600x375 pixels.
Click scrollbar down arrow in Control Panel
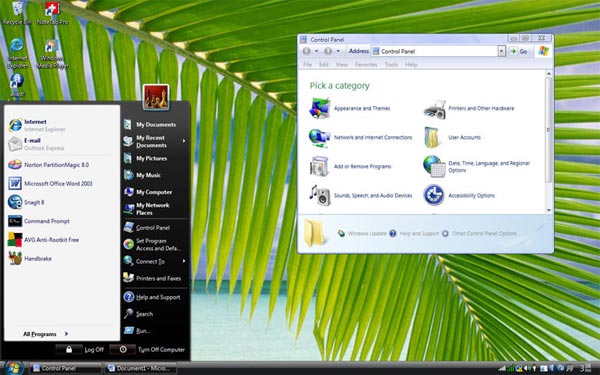549,210
